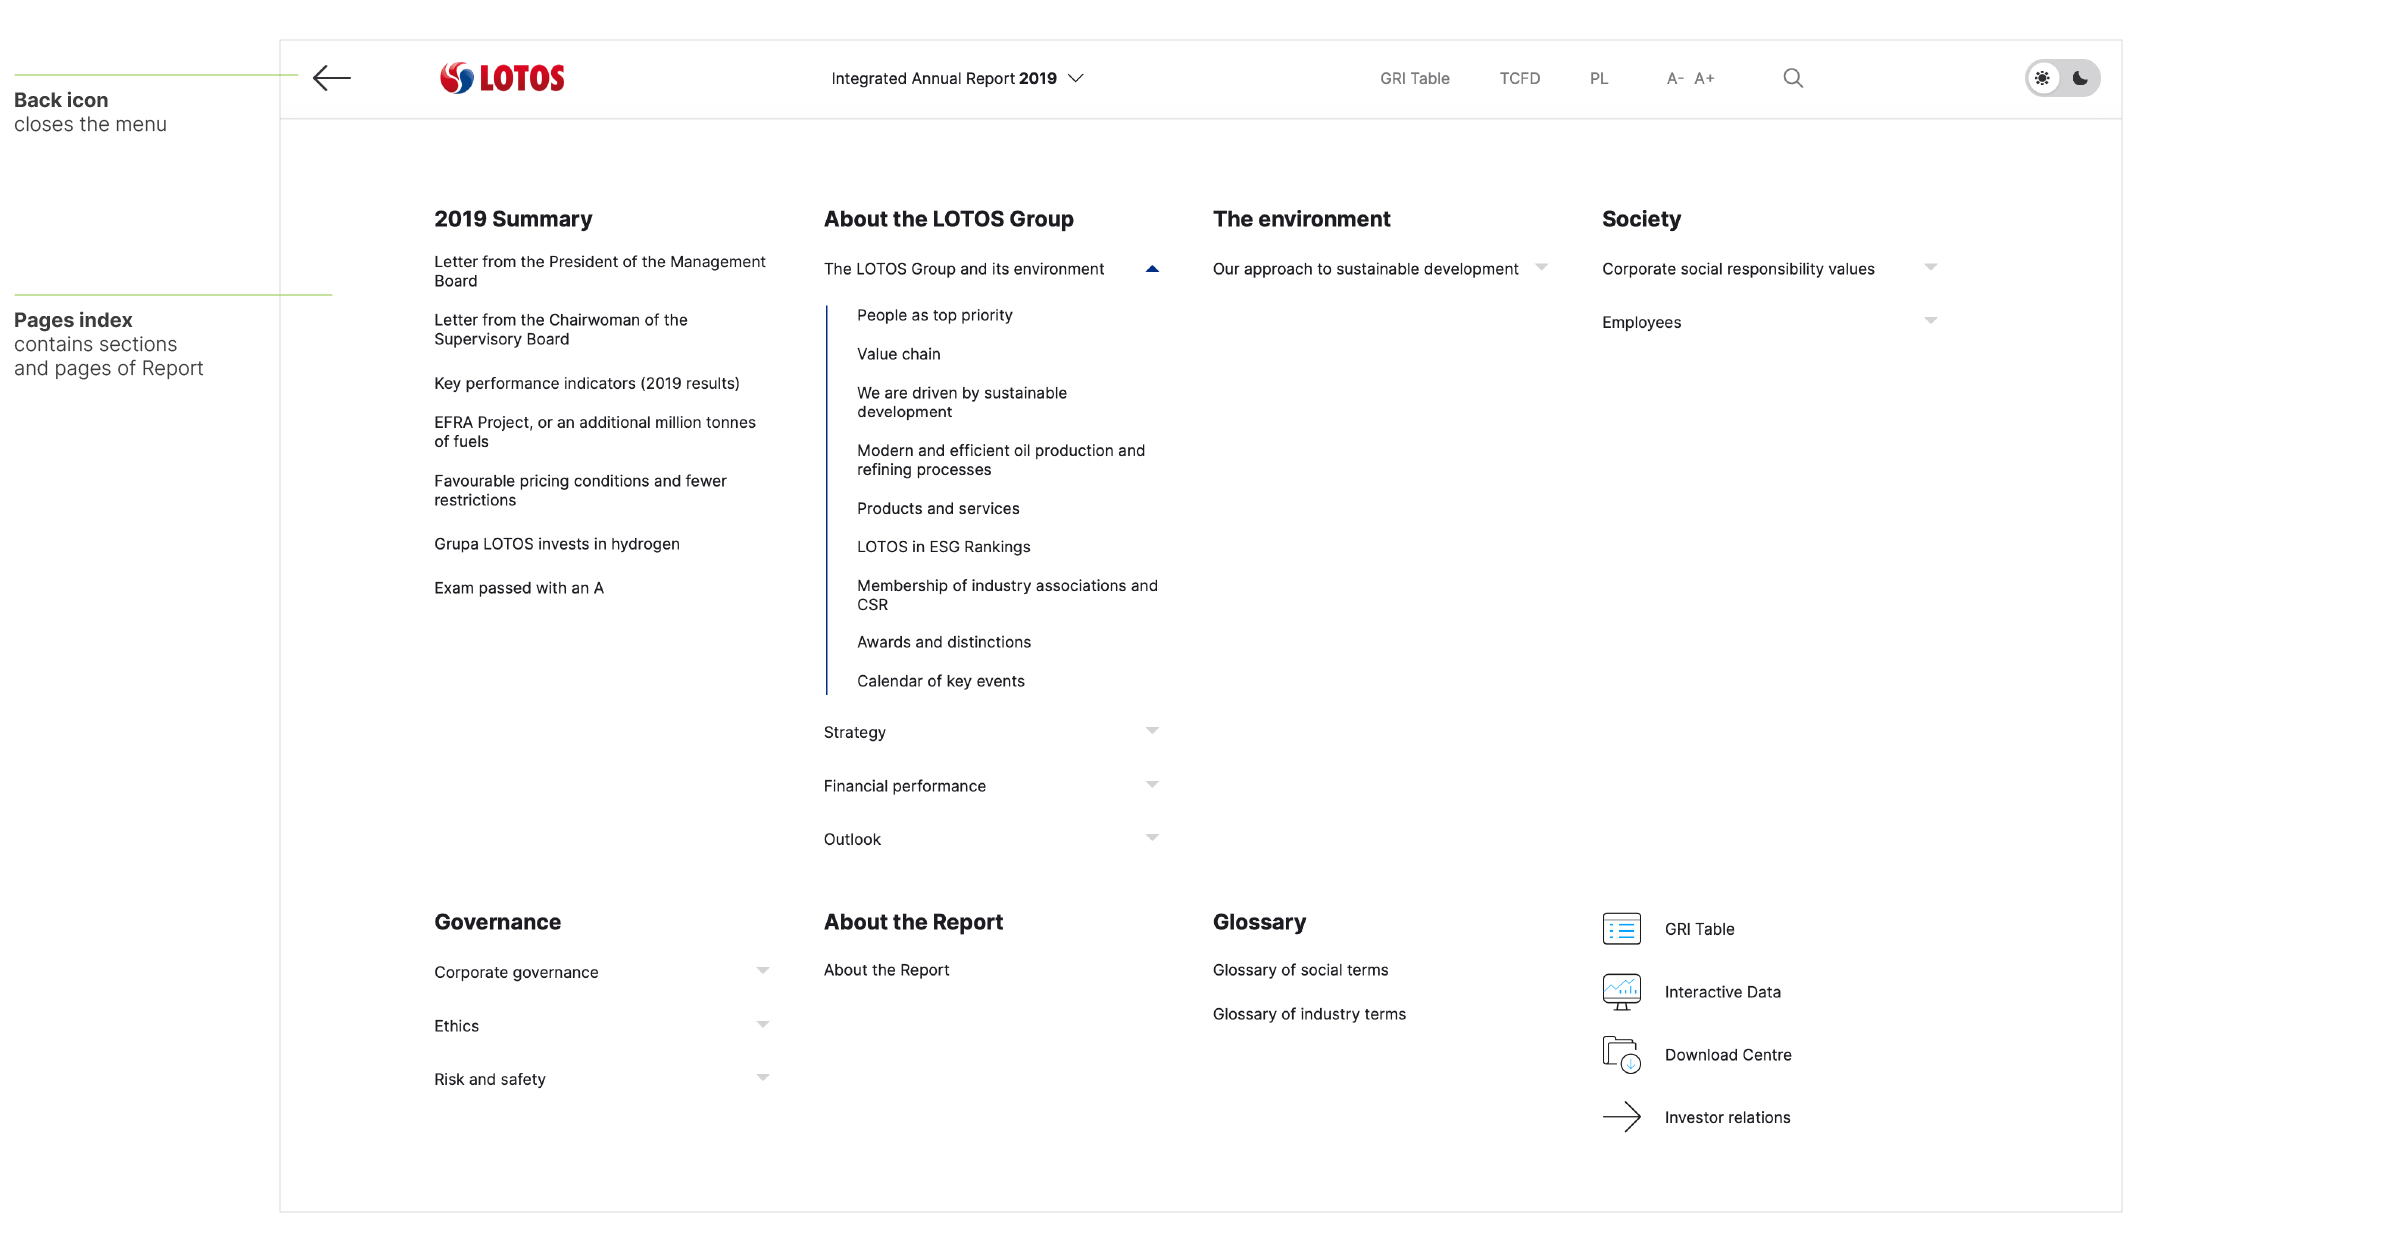Viewport: 2400px width, 1242px height.
Task: Open Integrated Annual Report 2019 dropdown
Action: (957, 78)
